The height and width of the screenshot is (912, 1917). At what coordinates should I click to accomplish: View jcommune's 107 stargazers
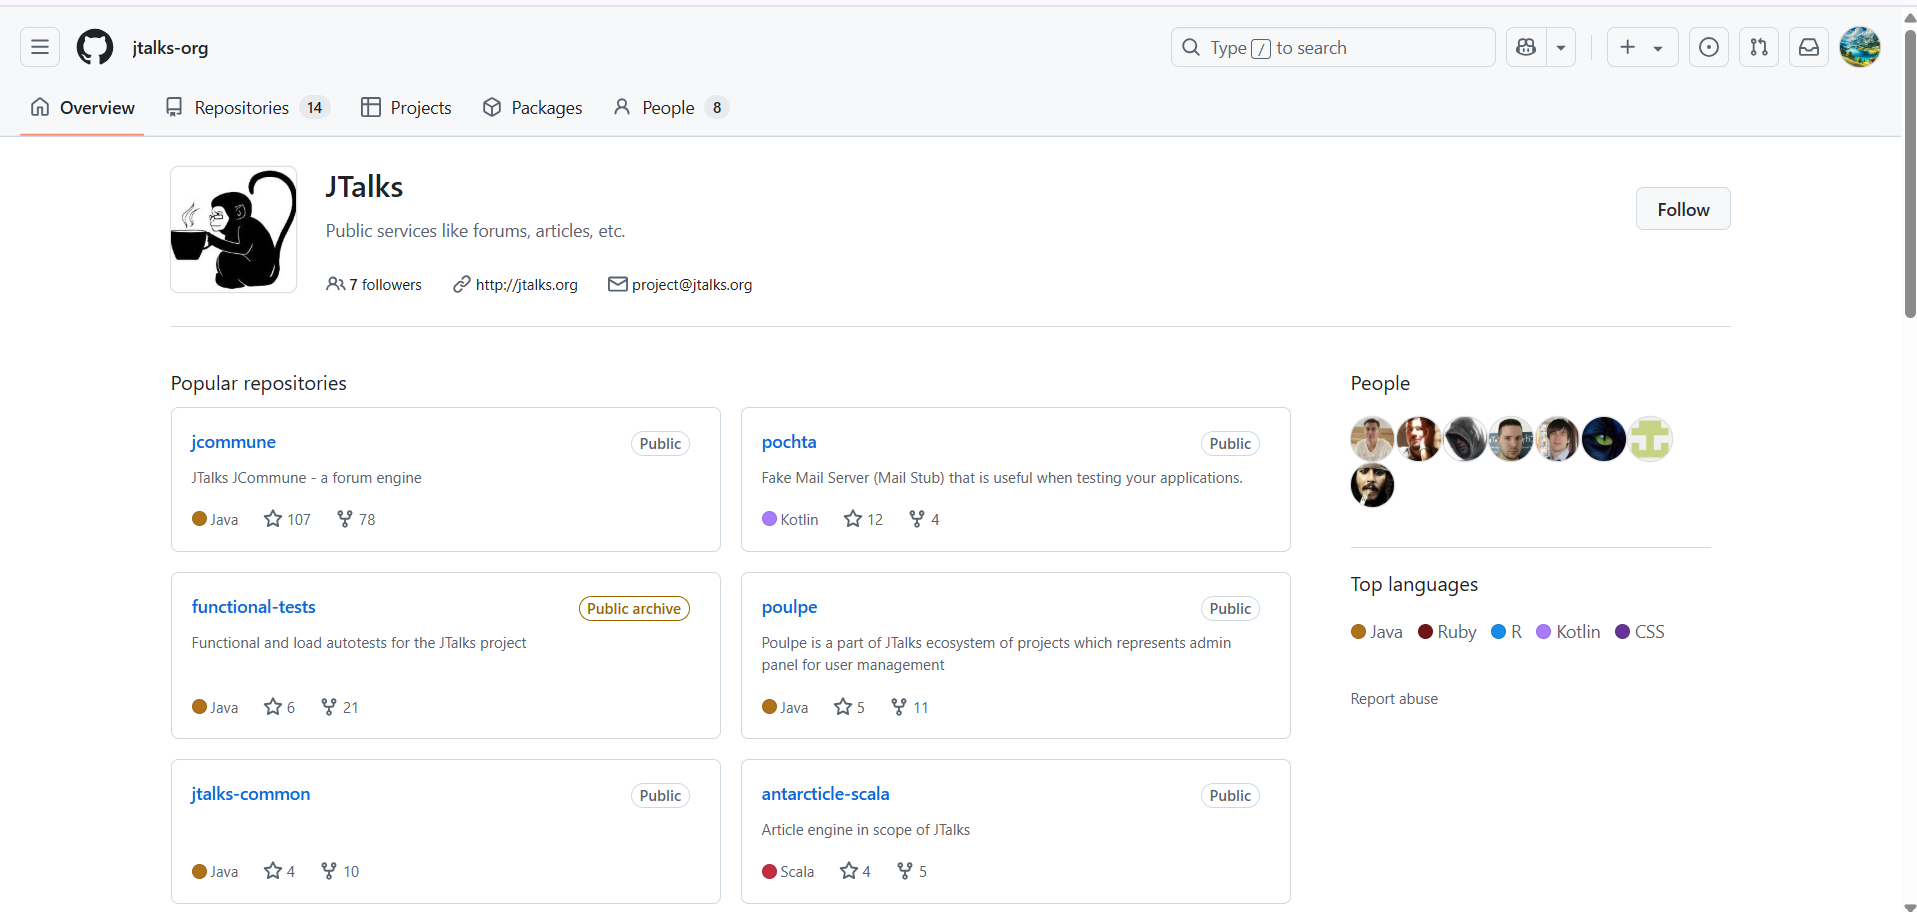coord(287,519)
